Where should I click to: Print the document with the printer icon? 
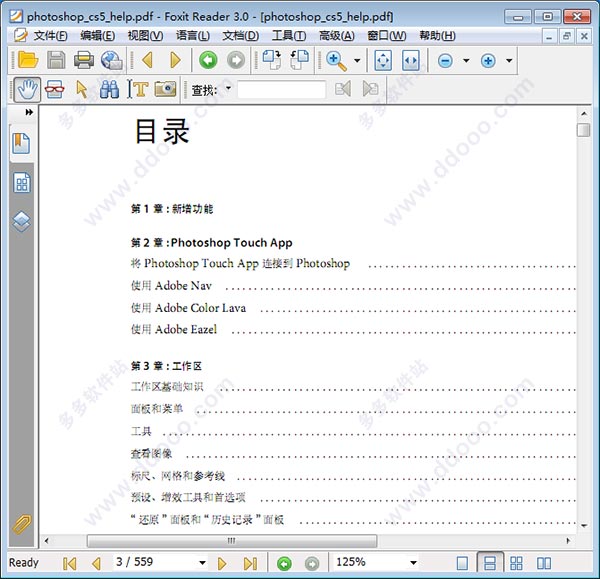[84, 60]
